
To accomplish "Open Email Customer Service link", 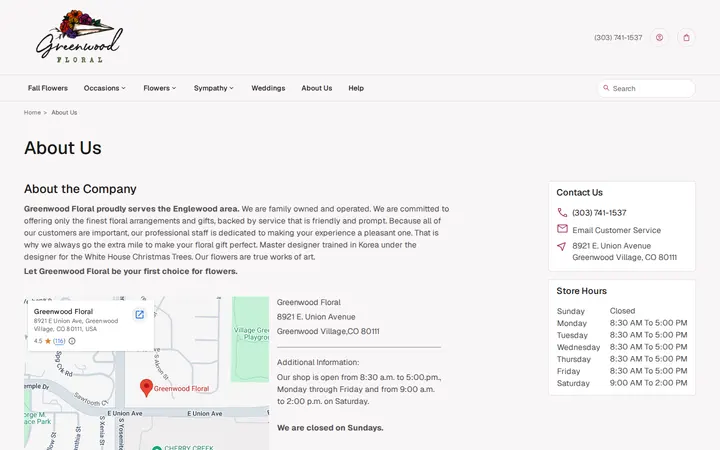I will coord(617,230).
